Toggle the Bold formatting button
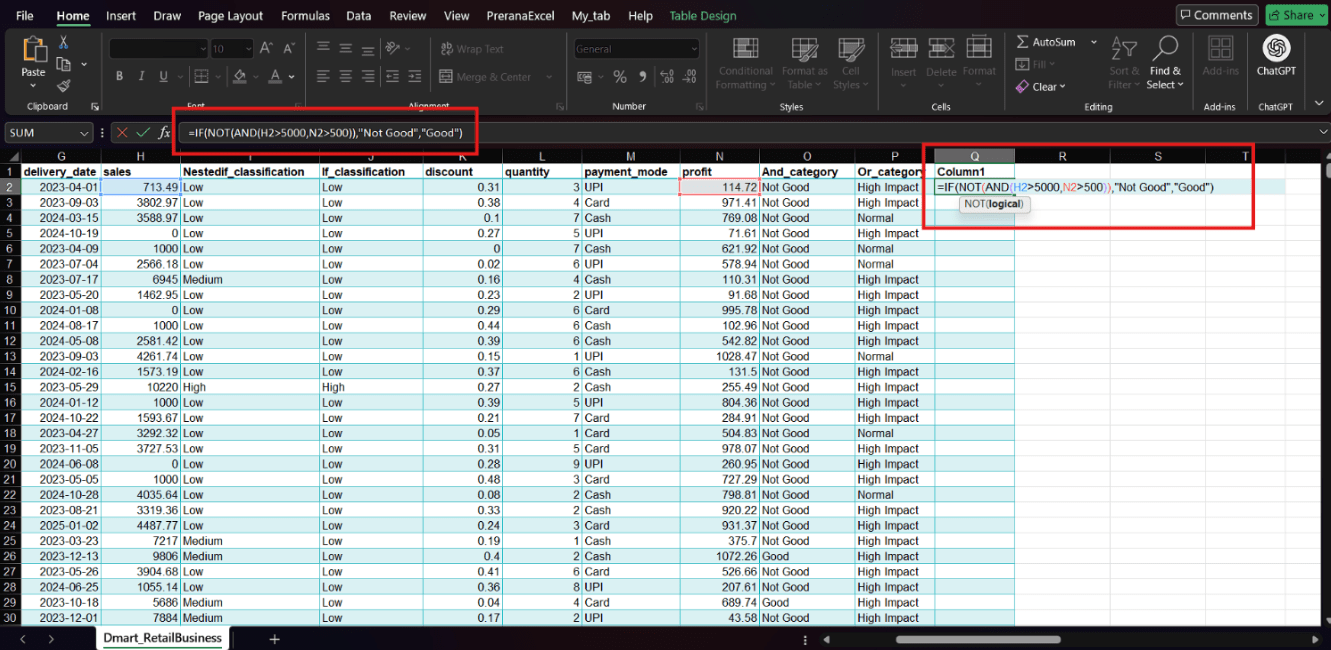Screen dimensions: 1331x650 coord(119,76)
